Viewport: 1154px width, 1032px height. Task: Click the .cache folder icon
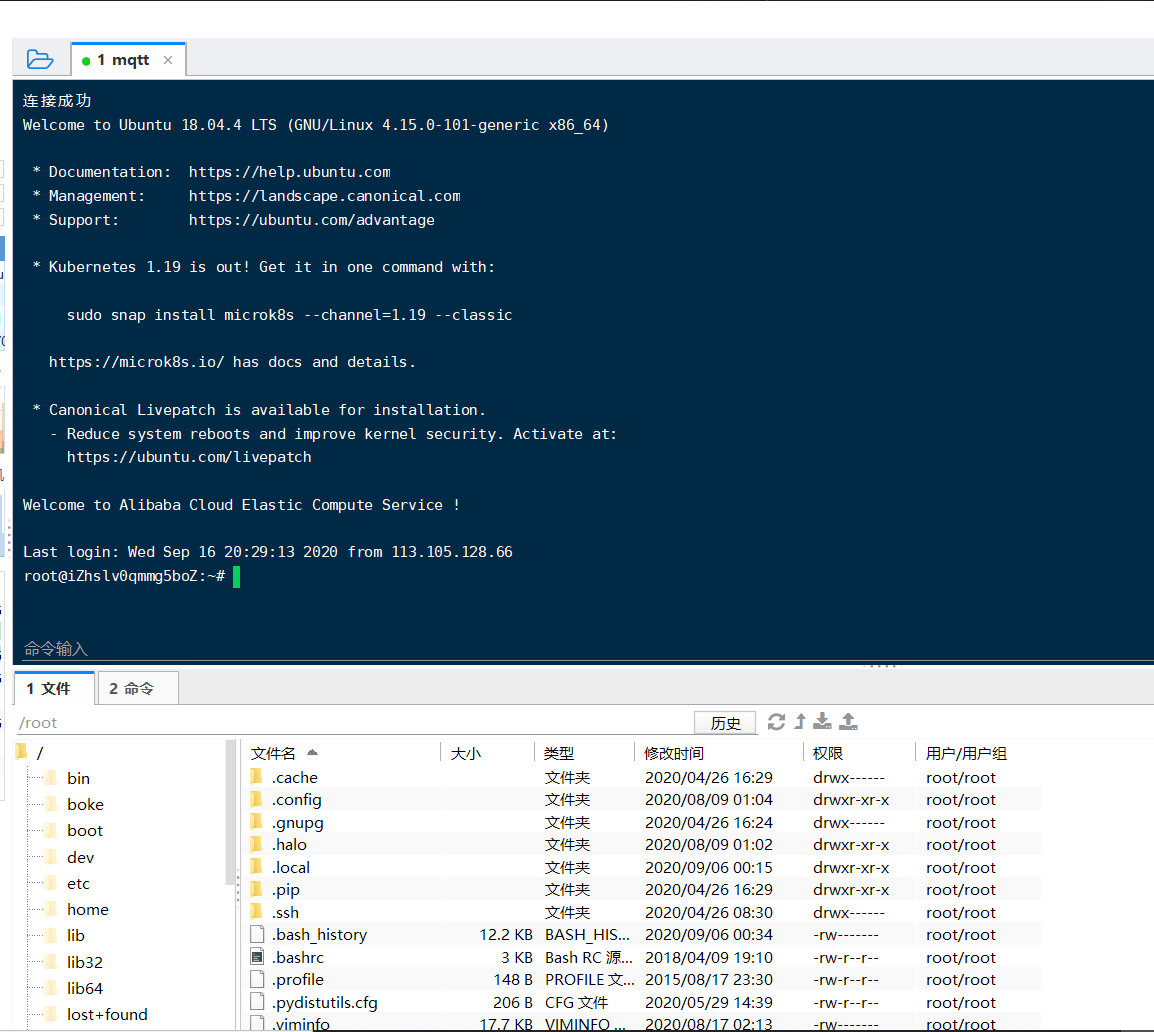click(256, 777)
